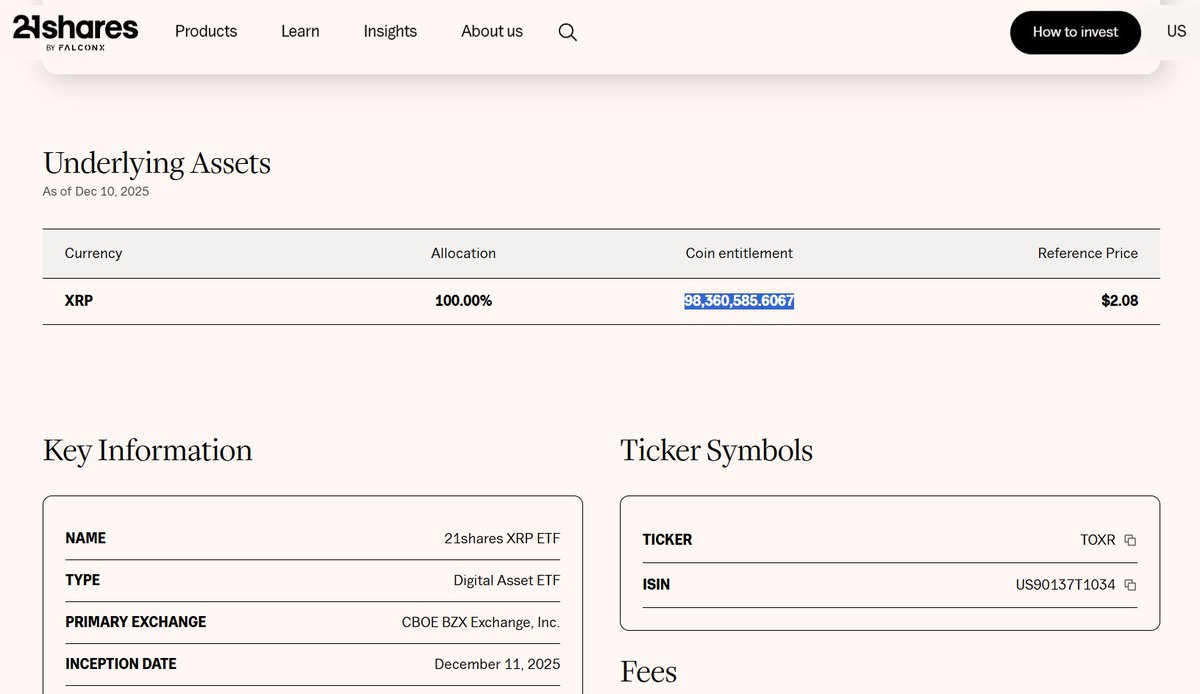Viewport: 1200px width, 694px height.
Task: Click the 21shares by FalconX logo
Action: point(75,32)
